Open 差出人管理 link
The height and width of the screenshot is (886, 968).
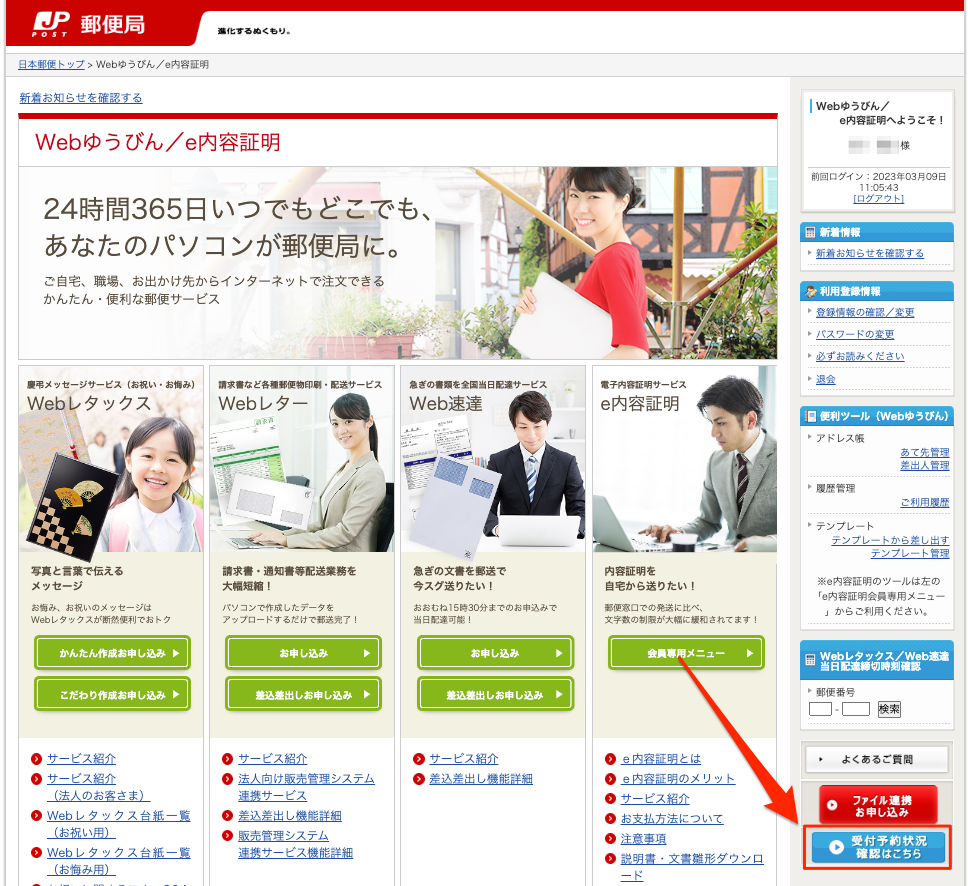coord(924,466)
